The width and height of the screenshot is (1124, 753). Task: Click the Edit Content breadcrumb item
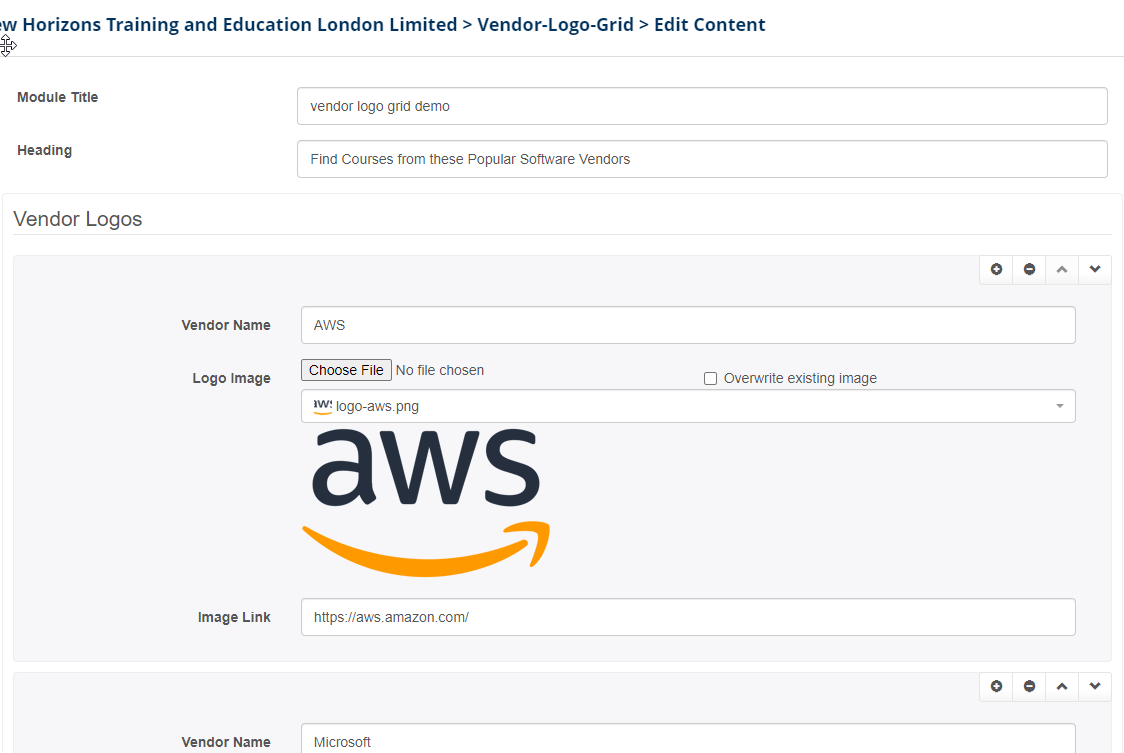pyautogui.click(x=709, y=25)
